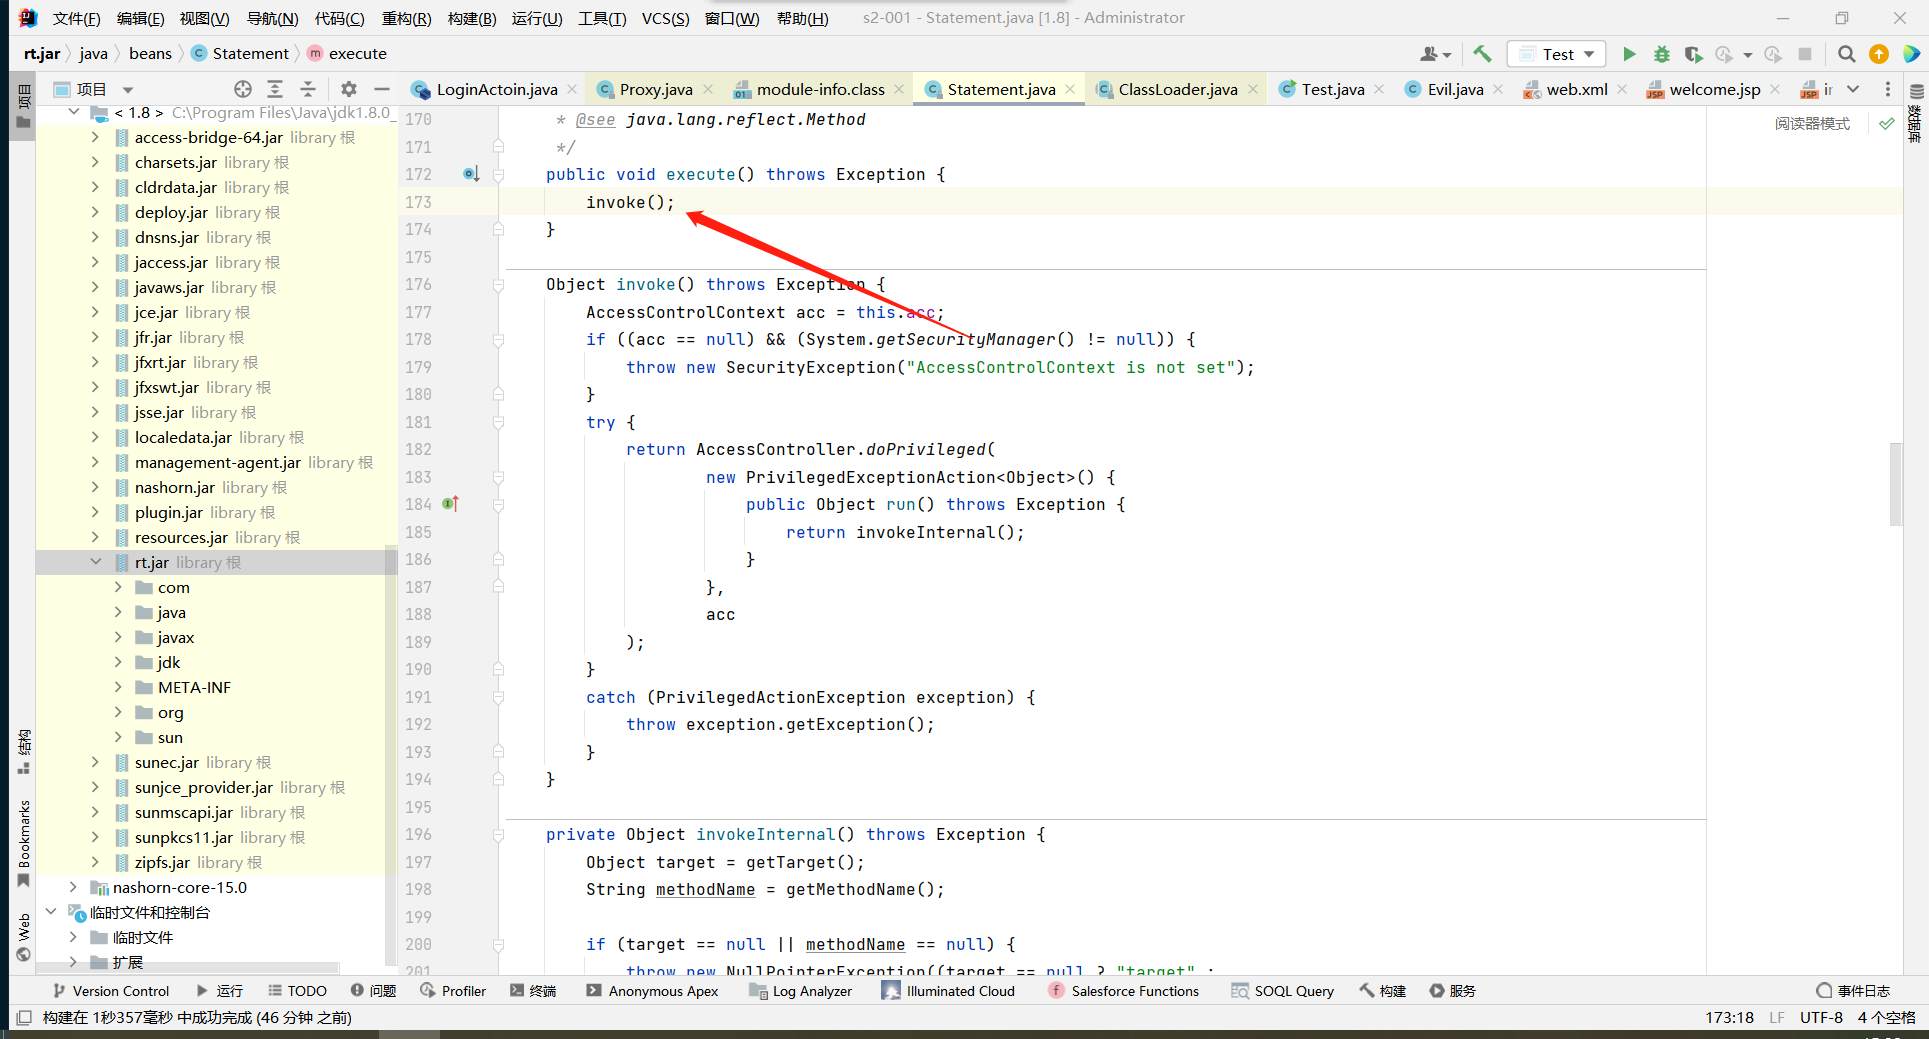The image size is (1929, 1039).
Task: Click the editor vertical scrollbar
Action: (x=1896, y=484)
